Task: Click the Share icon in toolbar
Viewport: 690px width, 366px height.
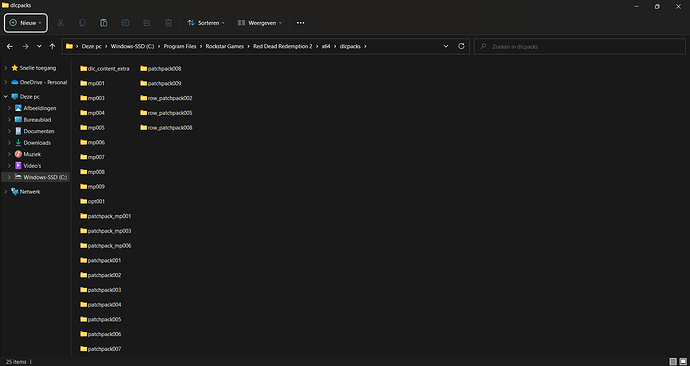Action: point(147,23)
